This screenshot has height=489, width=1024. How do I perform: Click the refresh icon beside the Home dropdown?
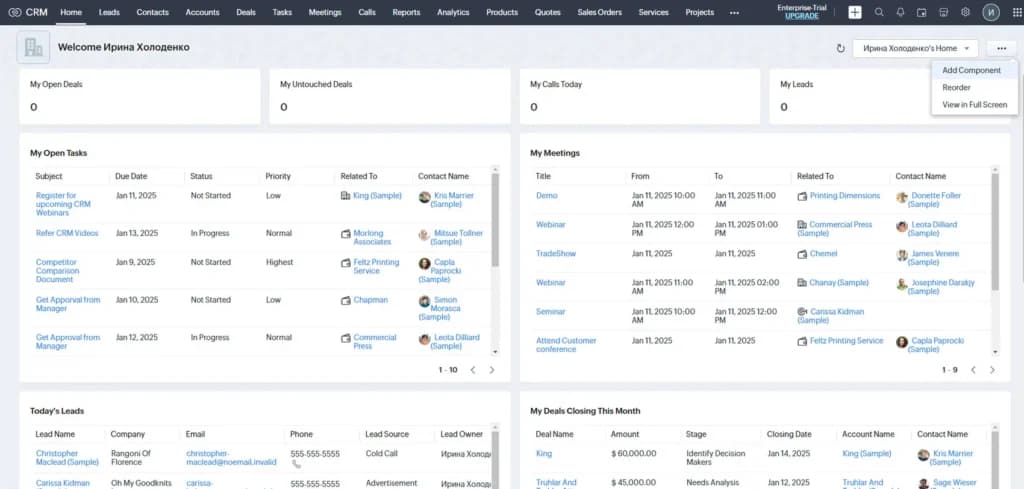(840, 48)
